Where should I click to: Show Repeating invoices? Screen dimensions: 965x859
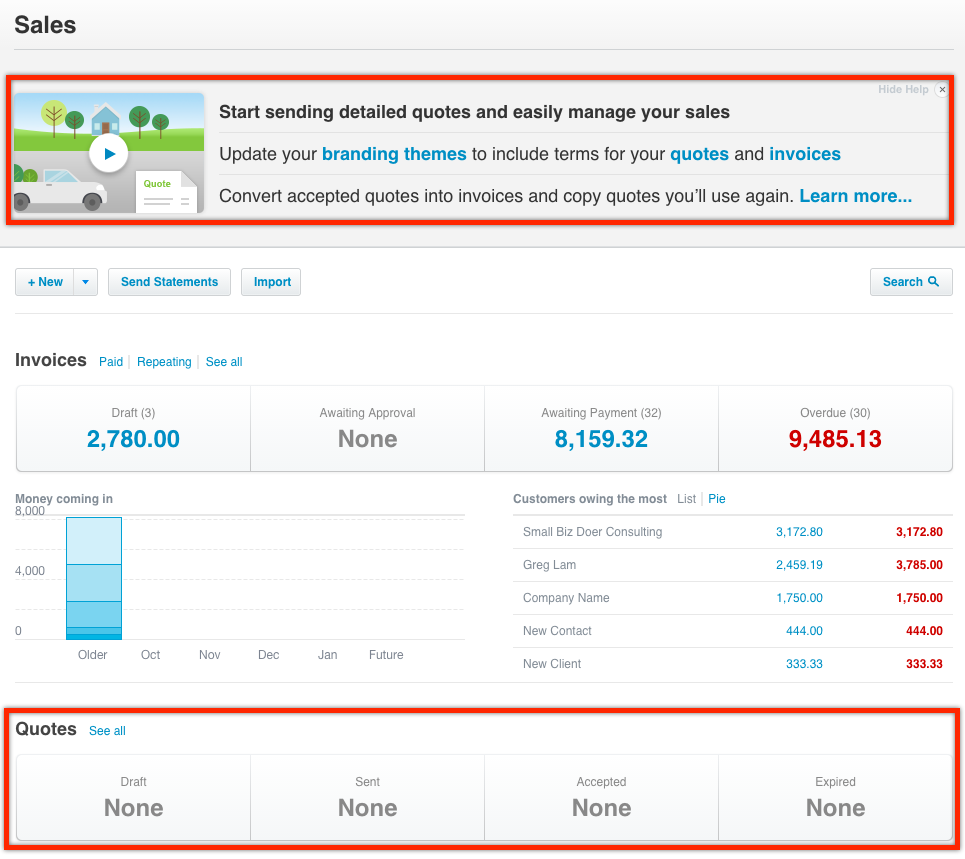click(164, 362)
